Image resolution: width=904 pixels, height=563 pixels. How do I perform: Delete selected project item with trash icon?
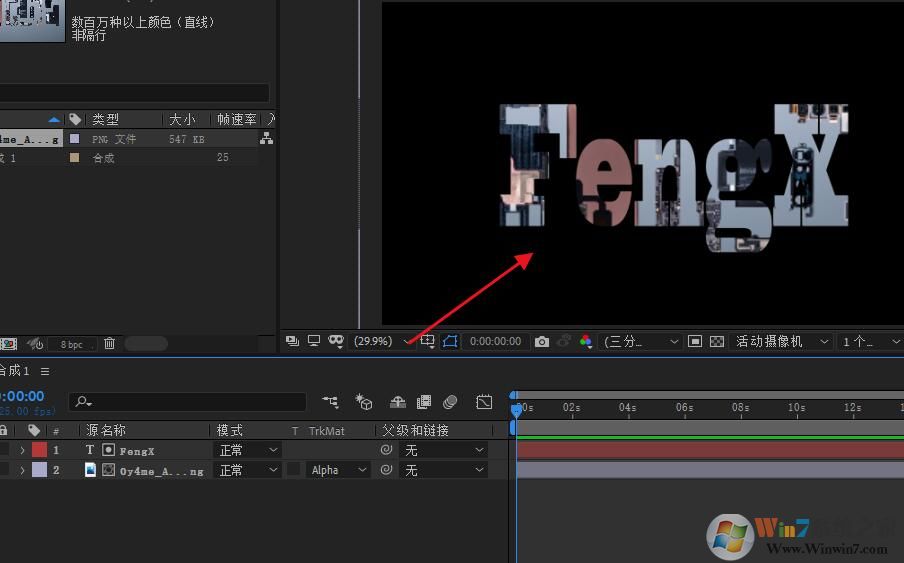point(110,343)
